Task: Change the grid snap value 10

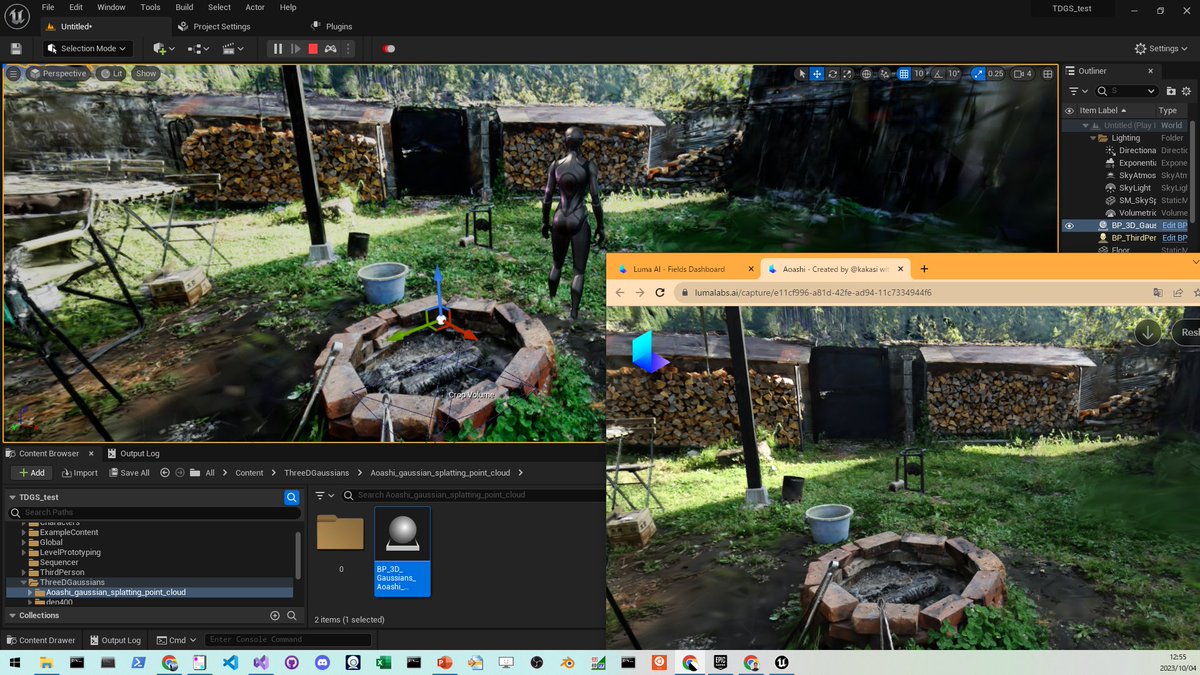Action: tap(921, 73)
